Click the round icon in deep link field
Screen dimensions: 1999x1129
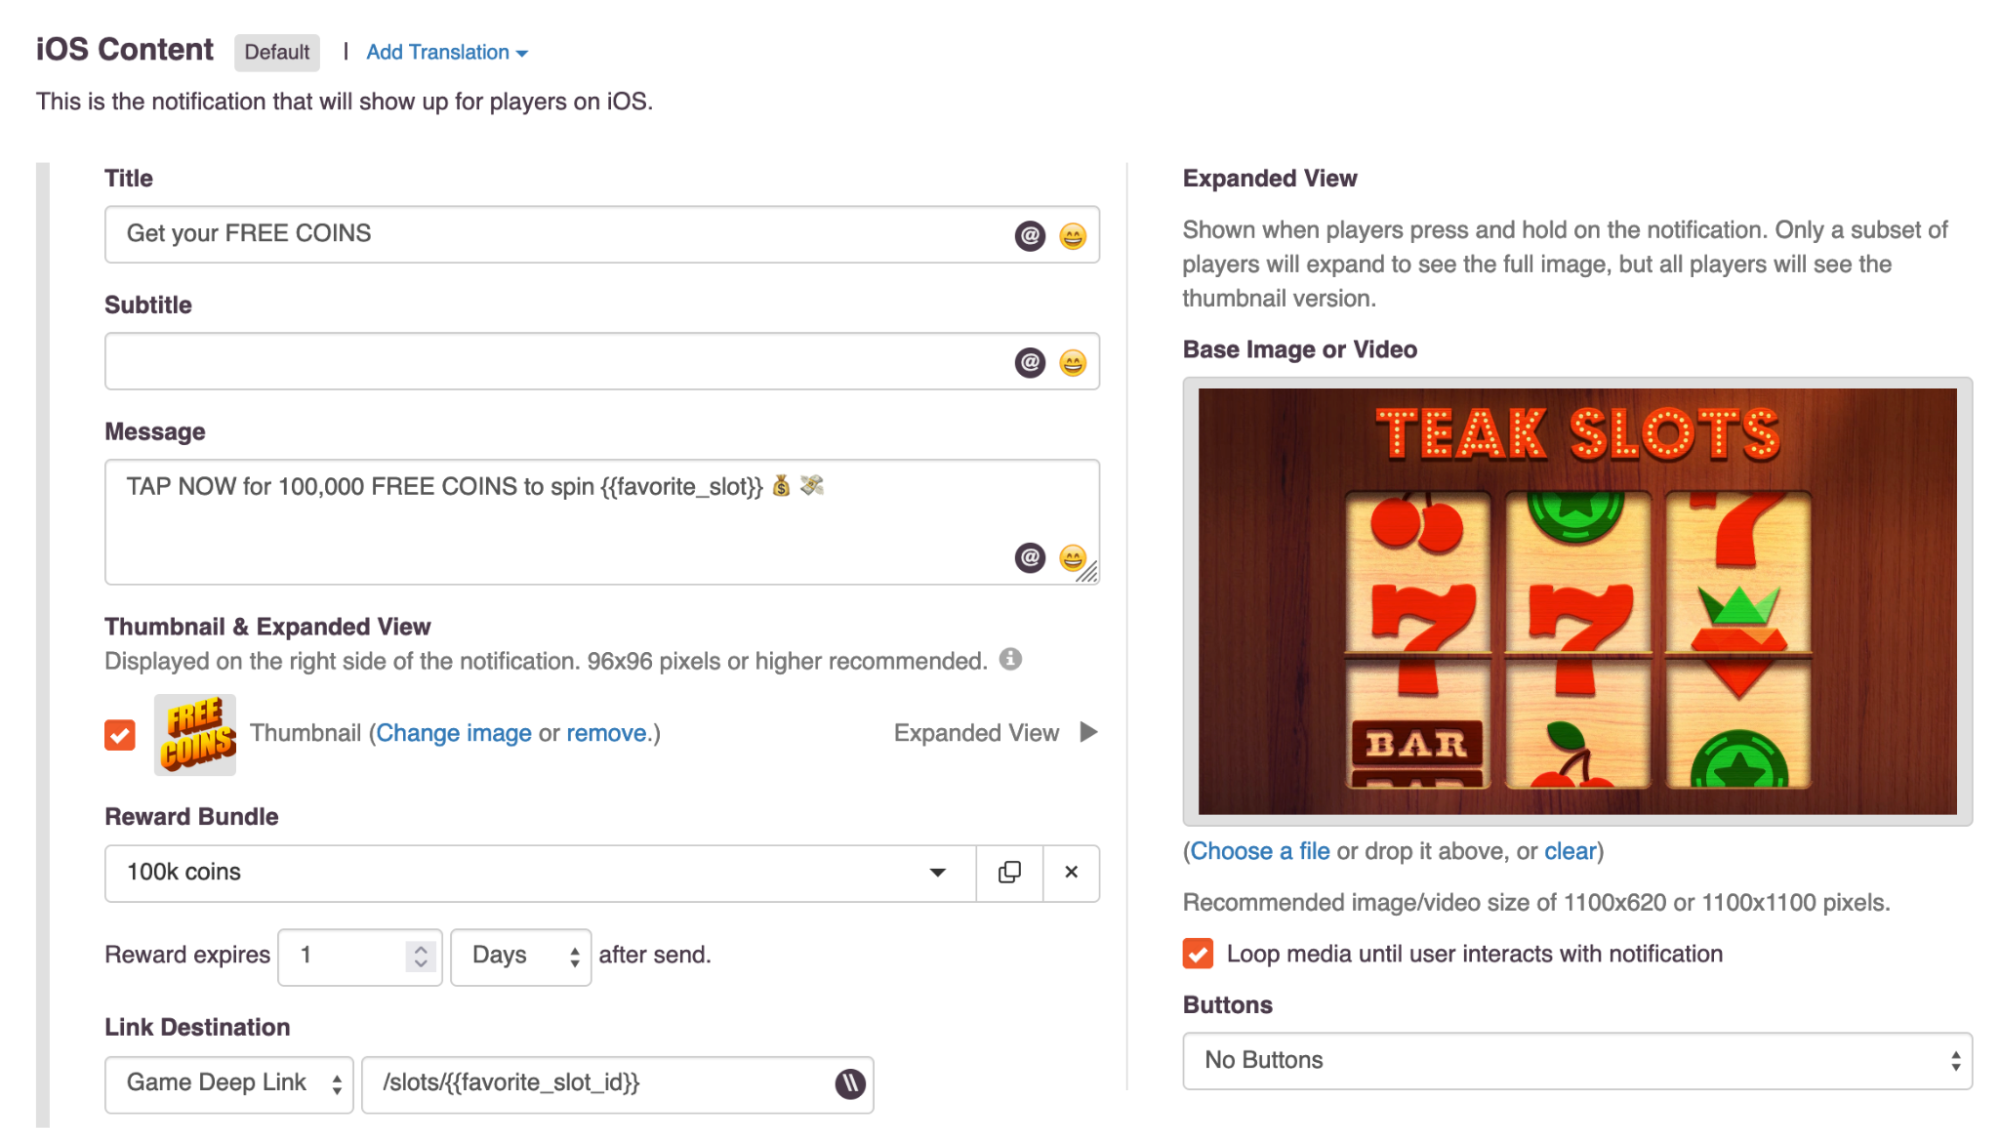[849, 1083]
